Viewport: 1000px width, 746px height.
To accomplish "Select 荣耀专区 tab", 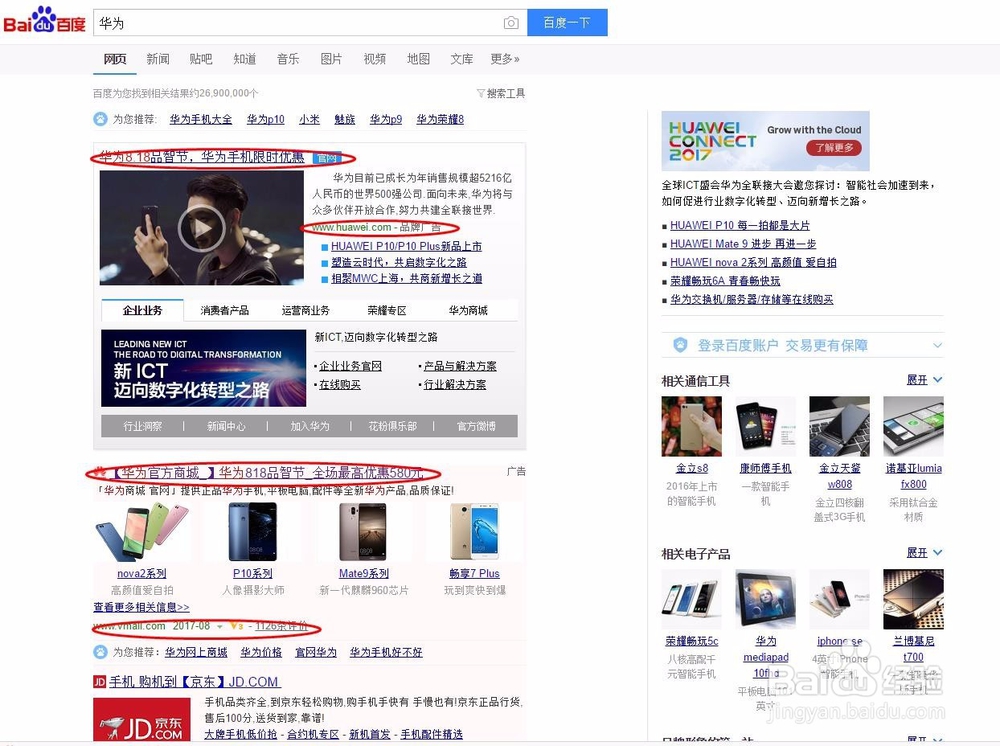I will (386, 310).
